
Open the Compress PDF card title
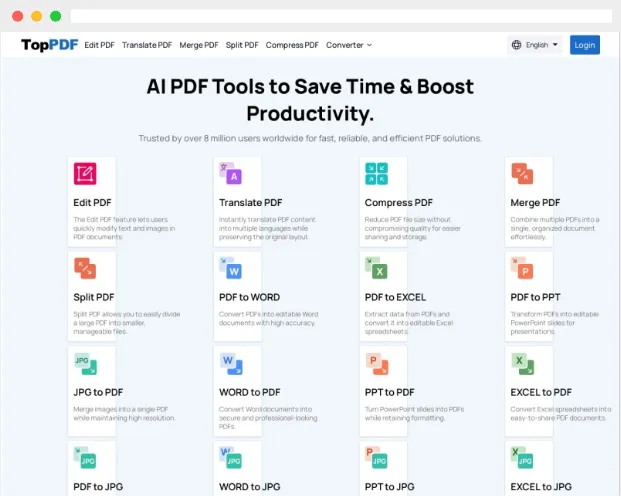[x=398, y=202]
